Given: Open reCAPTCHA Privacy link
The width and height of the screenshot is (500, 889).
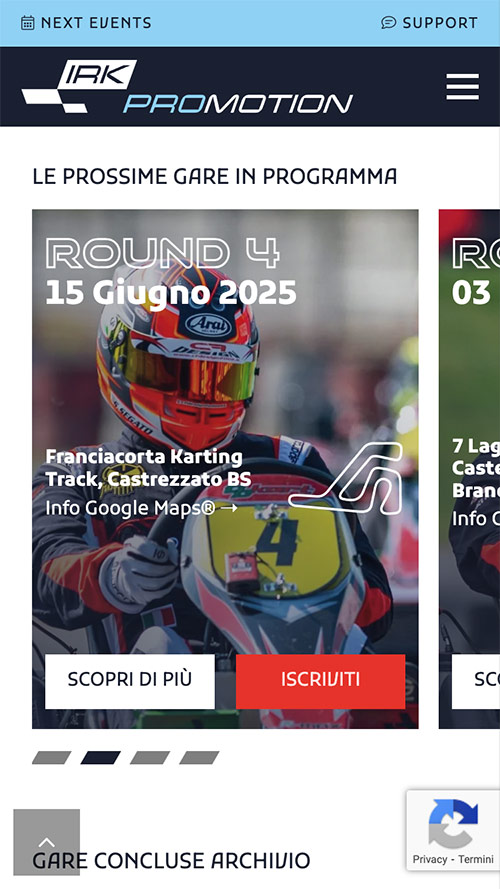Looking at the screenshot, I should [x=430, y=860].
